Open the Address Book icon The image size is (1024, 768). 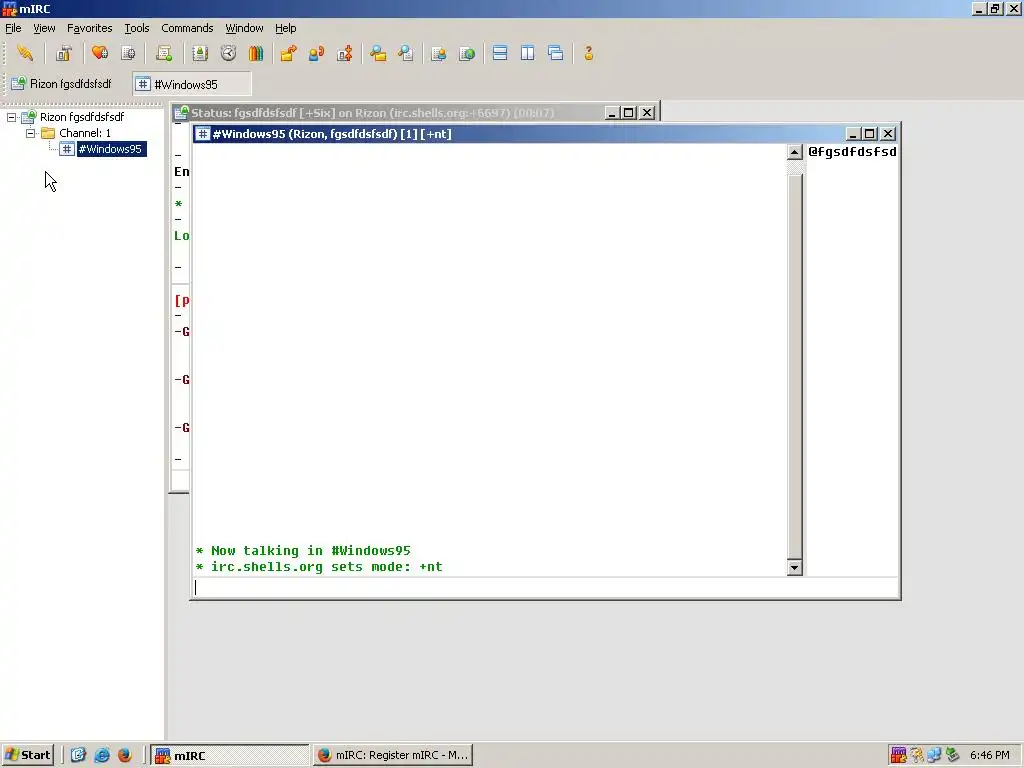tap(200, 53)
